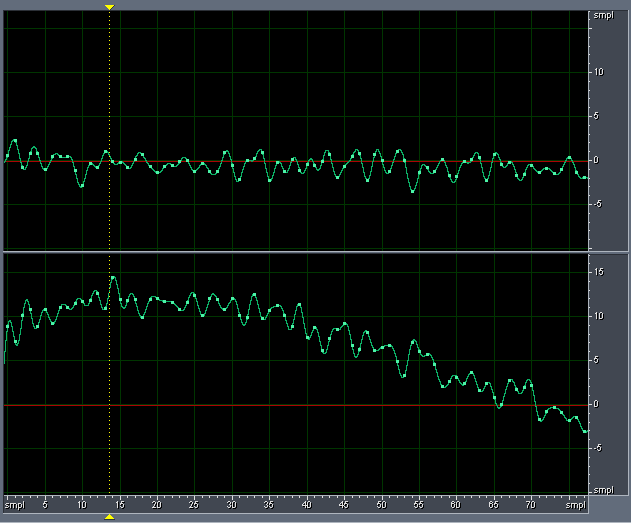Select sample 20 on the time ruler
Viewport: 631px width, 523px height.
coord(157,504)
